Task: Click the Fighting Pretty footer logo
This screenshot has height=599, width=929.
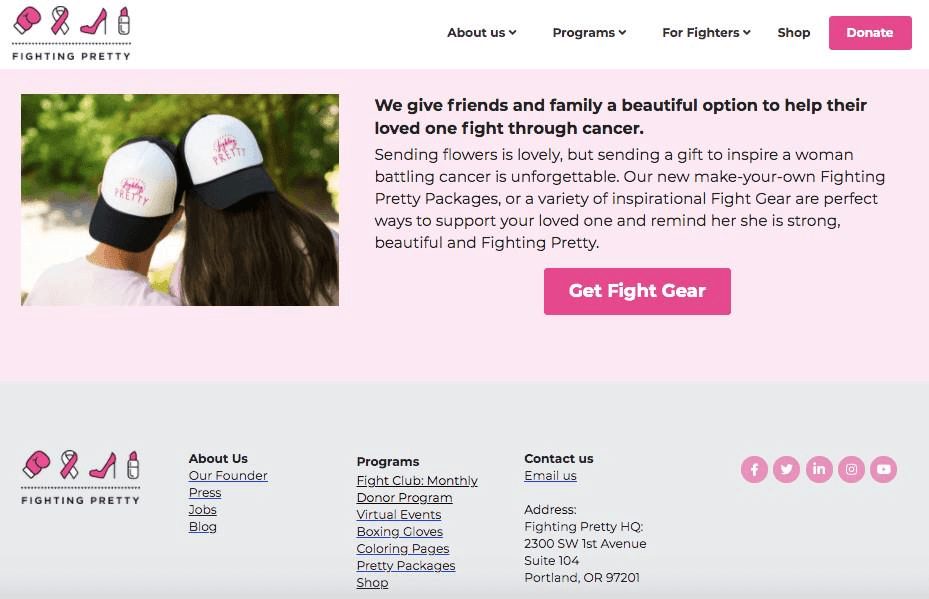Action: 81,478
